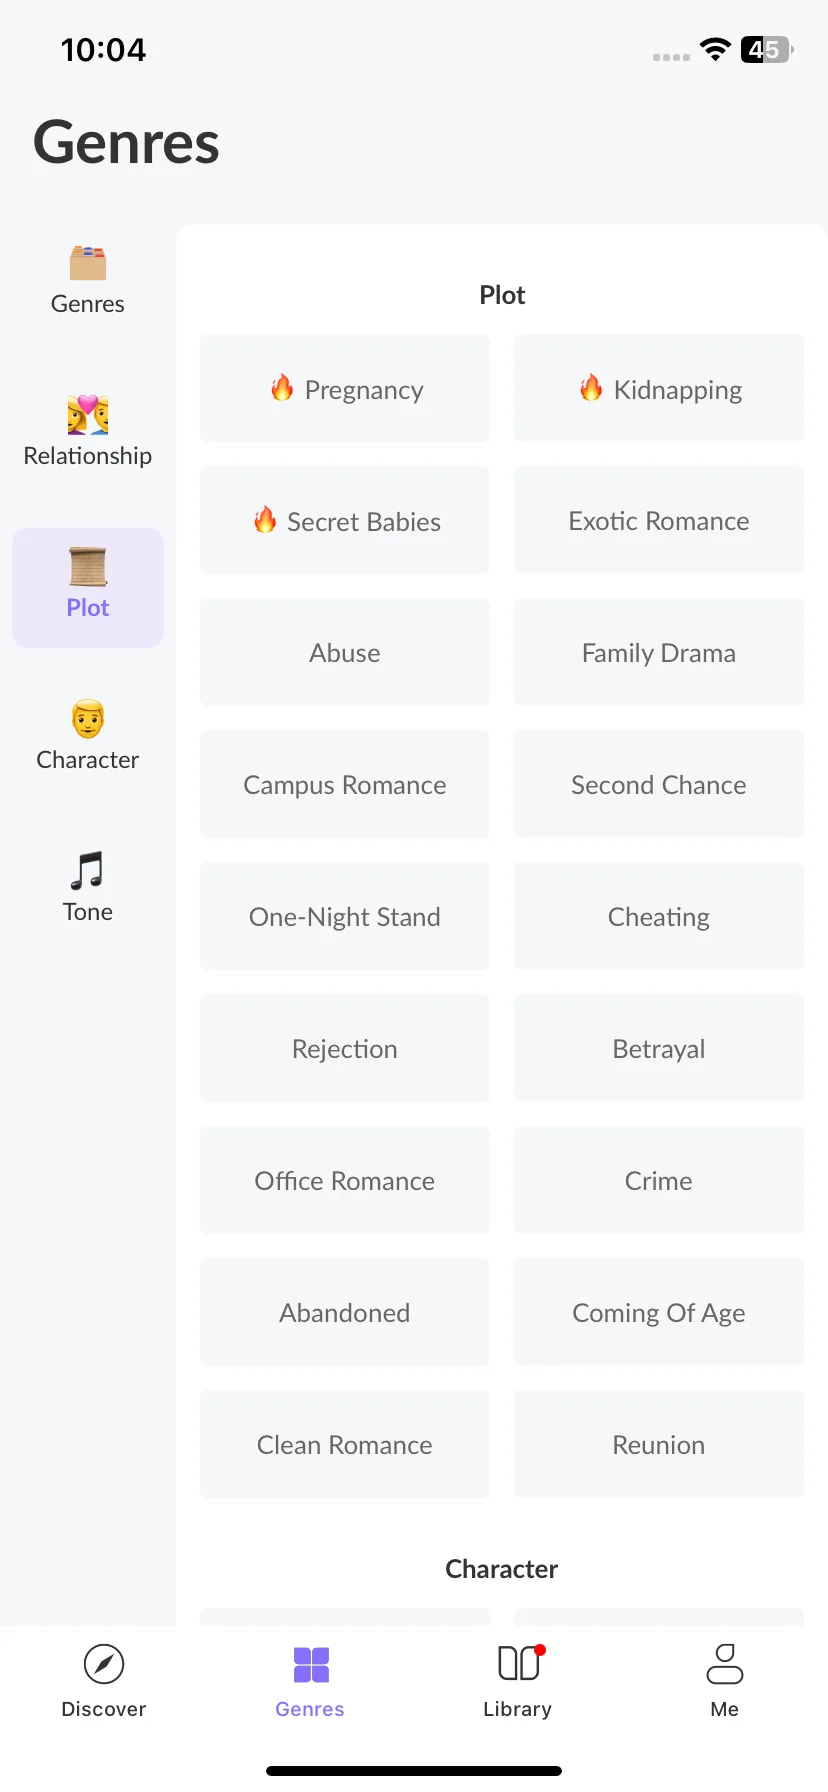Open Library with red notification dot
Image resolution: width=828 pixels, height=1792 pixels.
[518, 1664]
